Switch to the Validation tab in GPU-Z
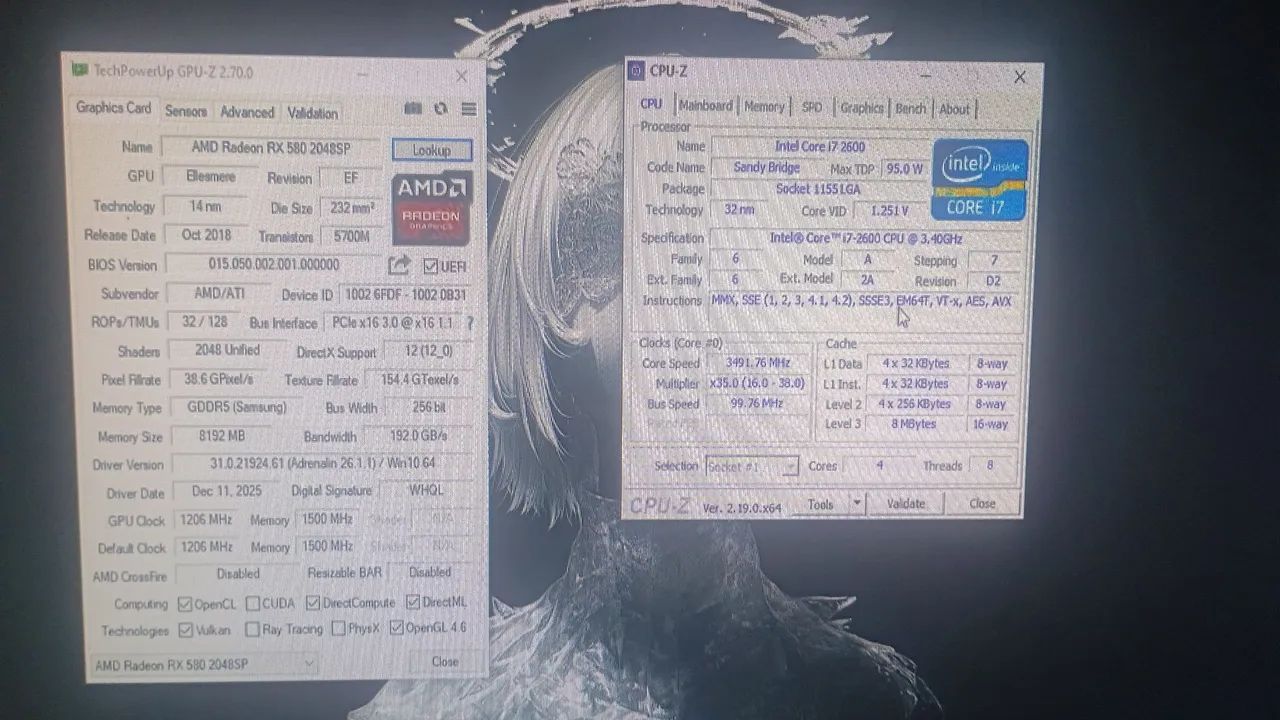Image resolution: width=1280 pixels, height=720 pixels. [313, 112]
